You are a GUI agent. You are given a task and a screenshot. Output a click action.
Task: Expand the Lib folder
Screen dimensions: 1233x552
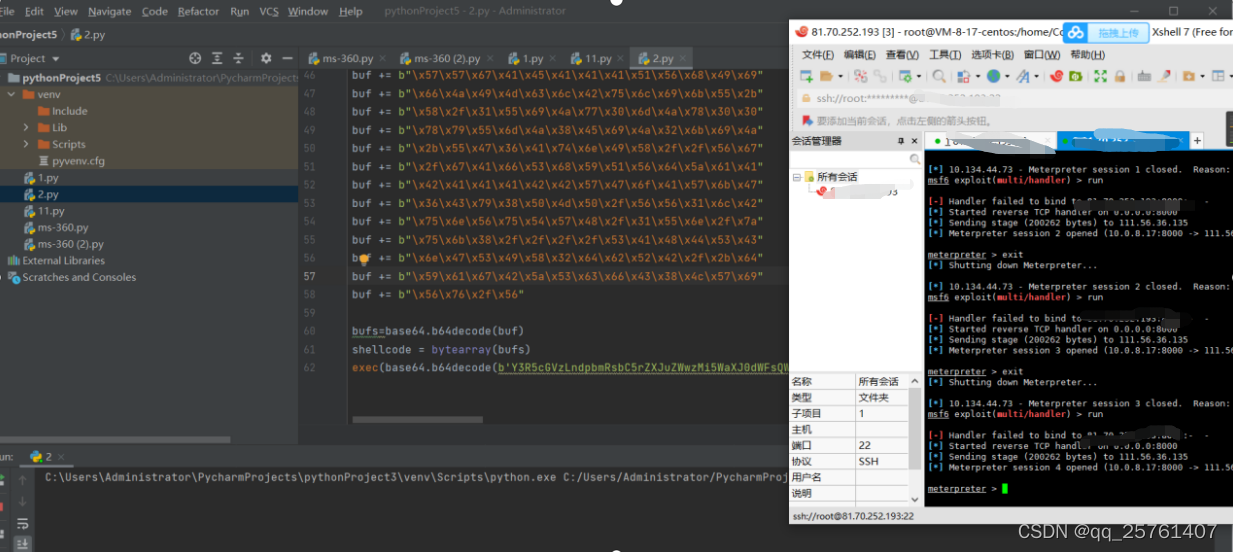26,128
